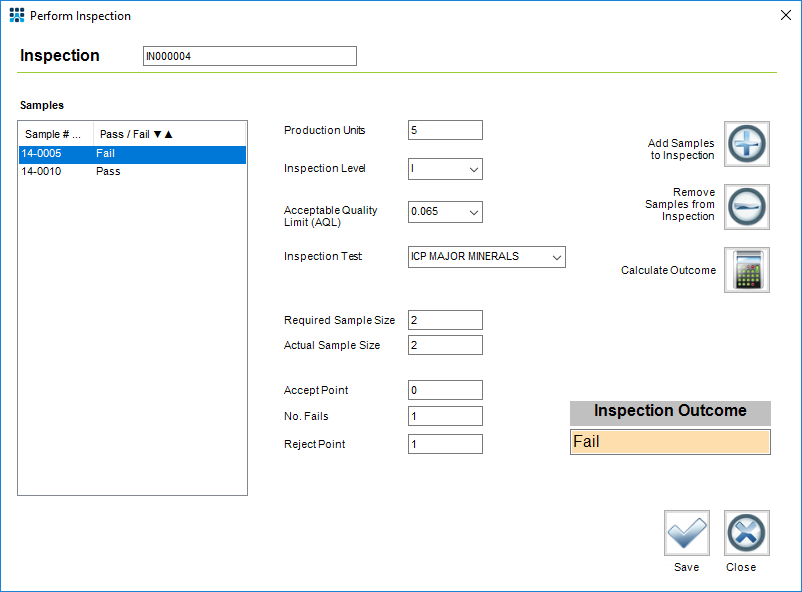Click the Inspection Outcome Fail field
This screenshot has width=802, height=592.
(x=670, y=442)
